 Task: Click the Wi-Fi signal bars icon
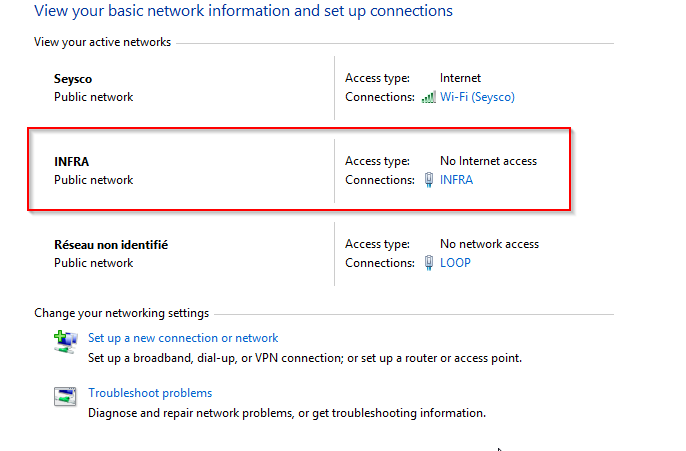[429, 97]
